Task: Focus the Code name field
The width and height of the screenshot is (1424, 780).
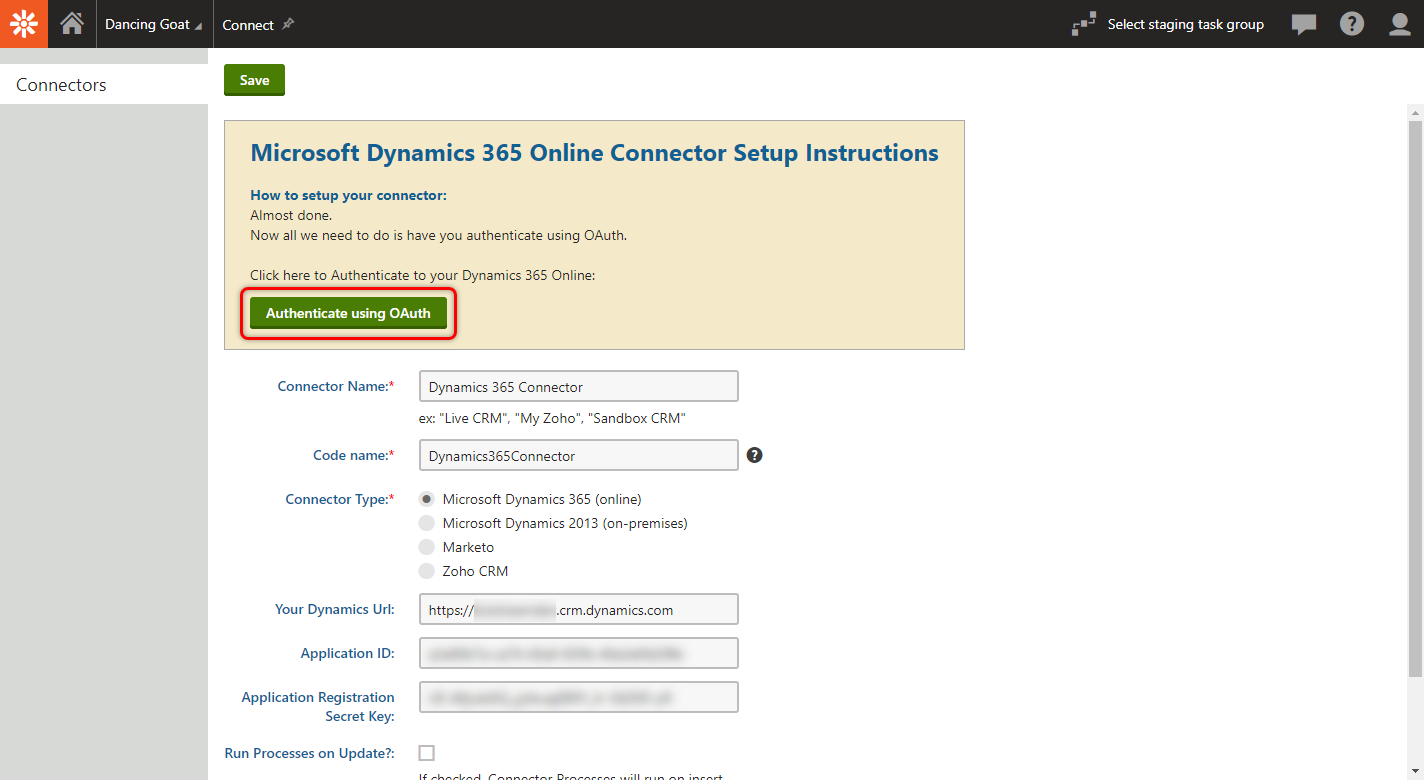Action: point(578,455)
